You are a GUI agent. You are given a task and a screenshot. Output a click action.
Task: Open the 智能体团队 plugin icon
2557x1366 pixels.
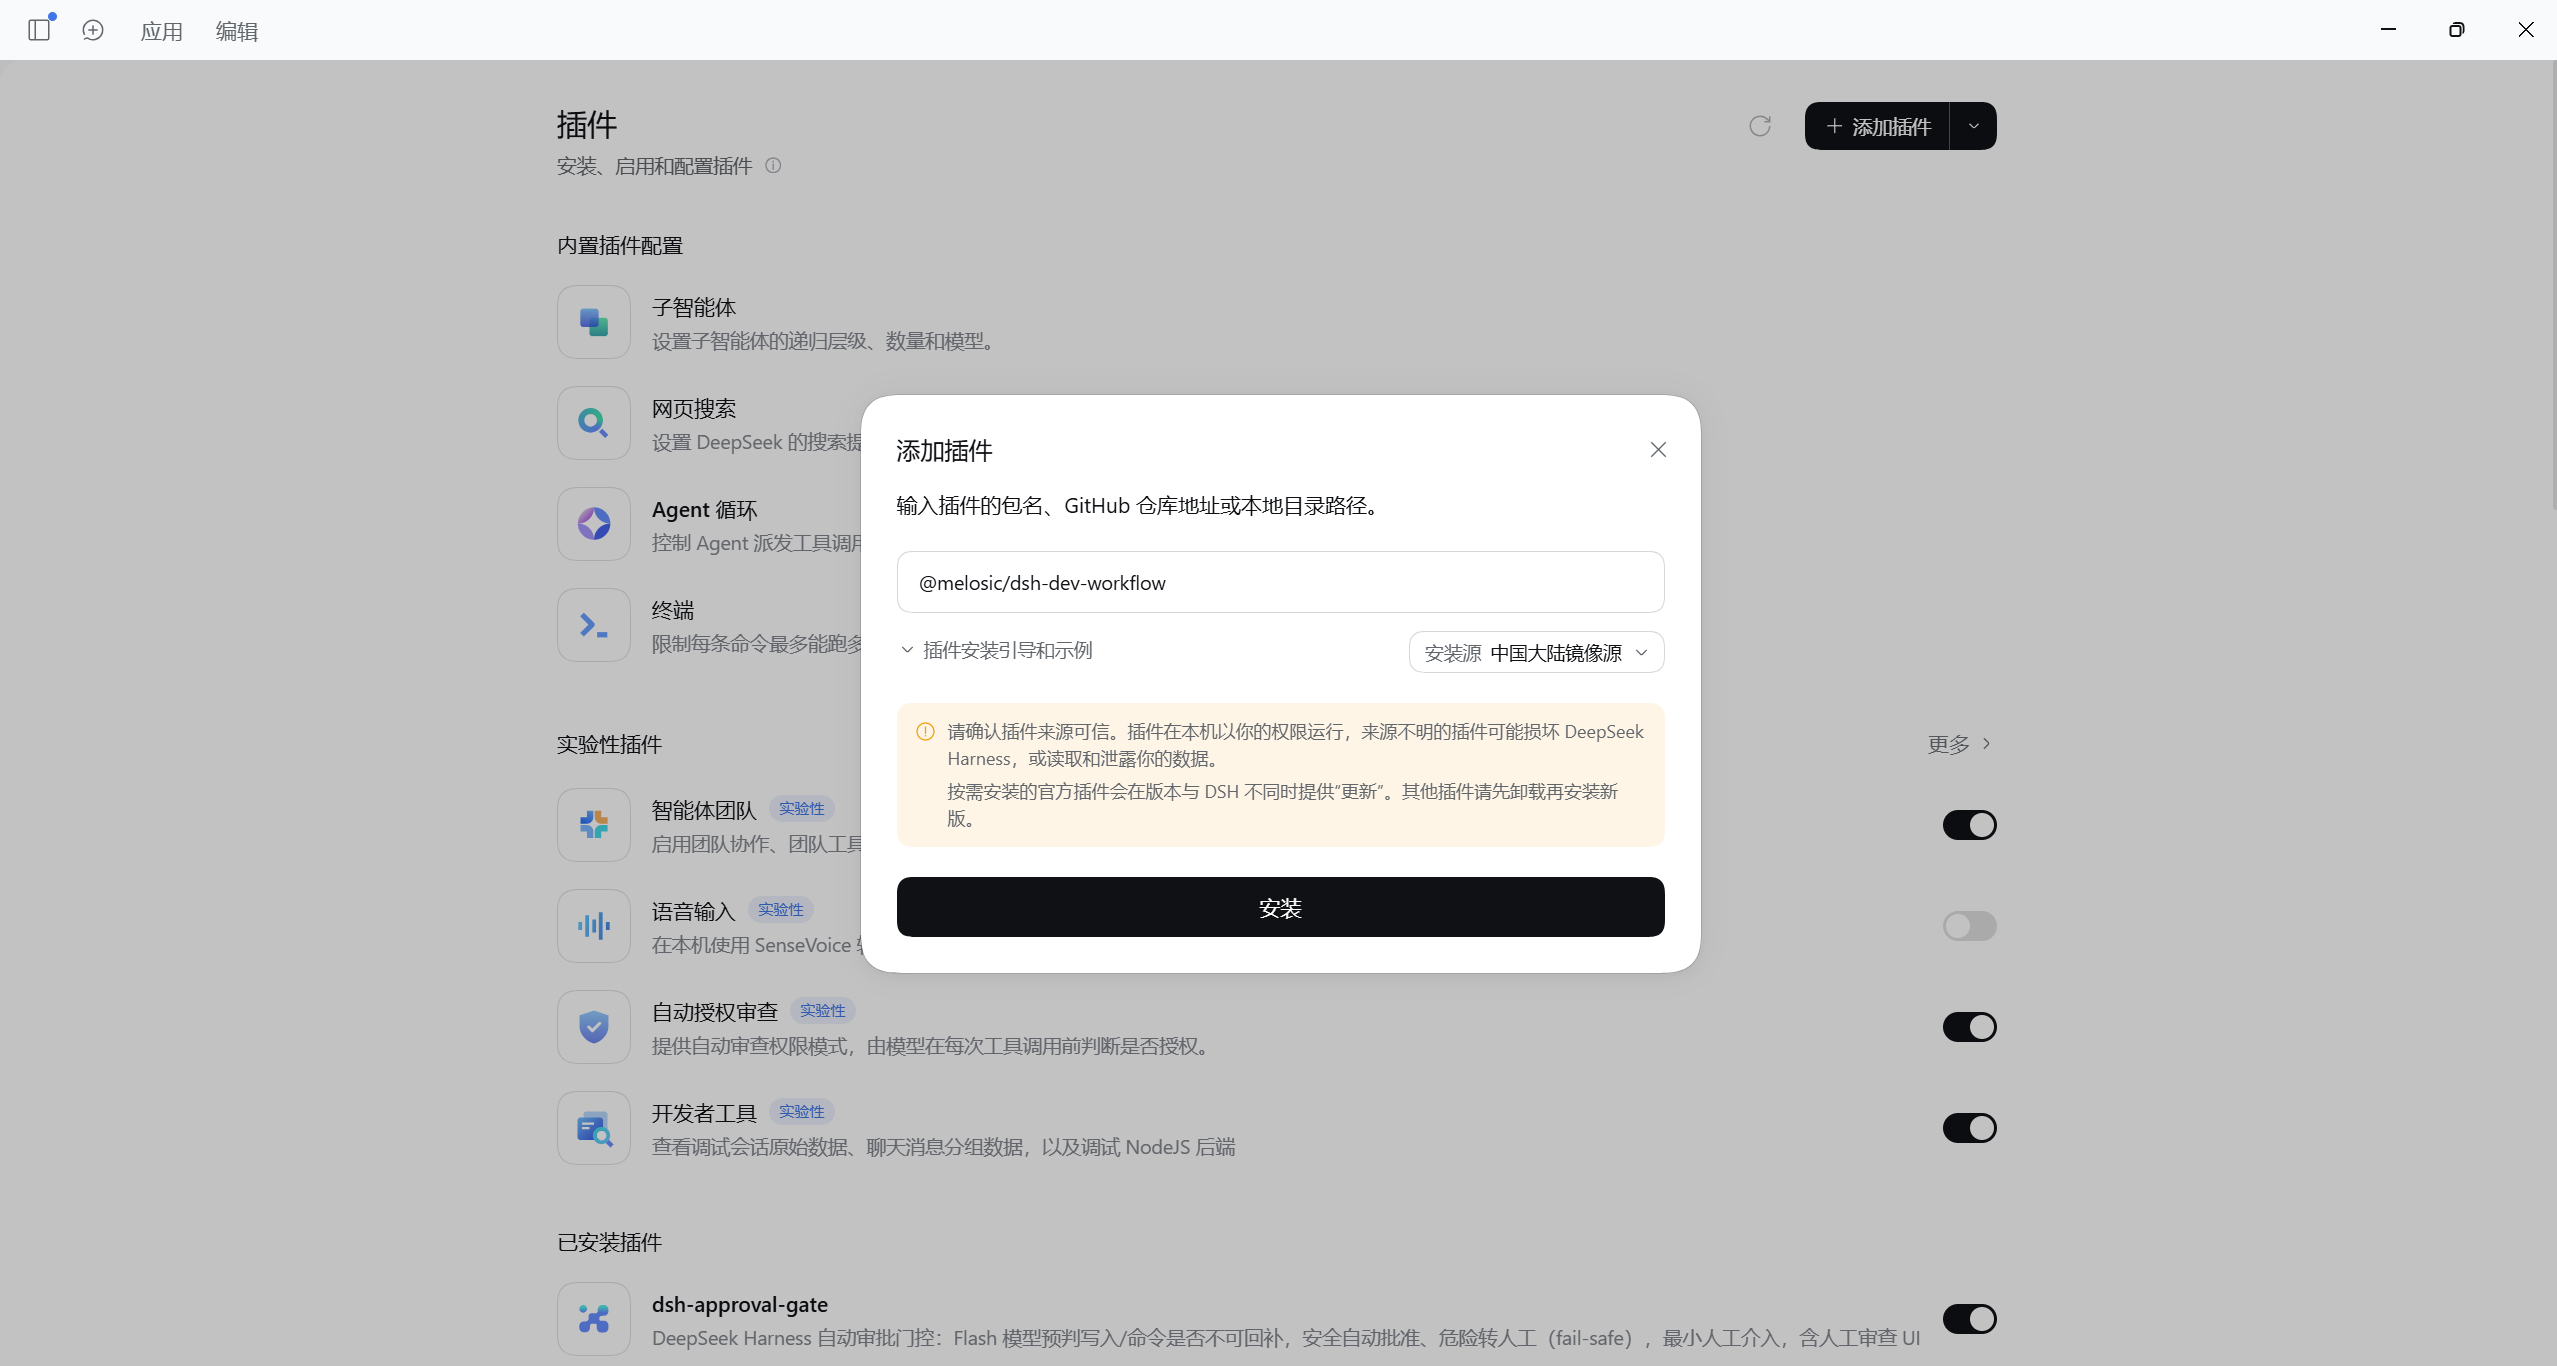pyautogui.click(x=594, y=825)
